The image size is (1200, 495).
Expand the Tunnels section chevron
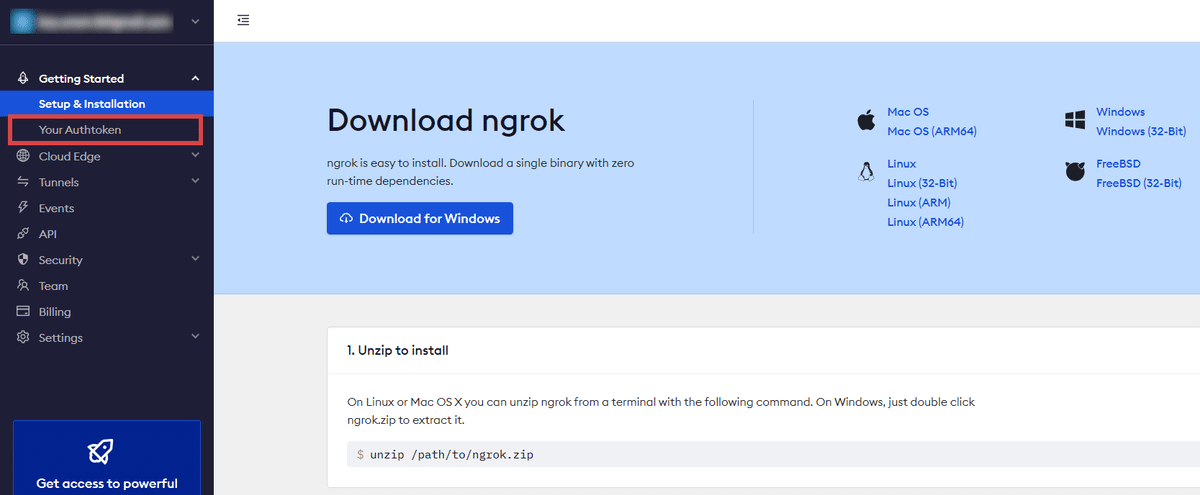(195, 182)
